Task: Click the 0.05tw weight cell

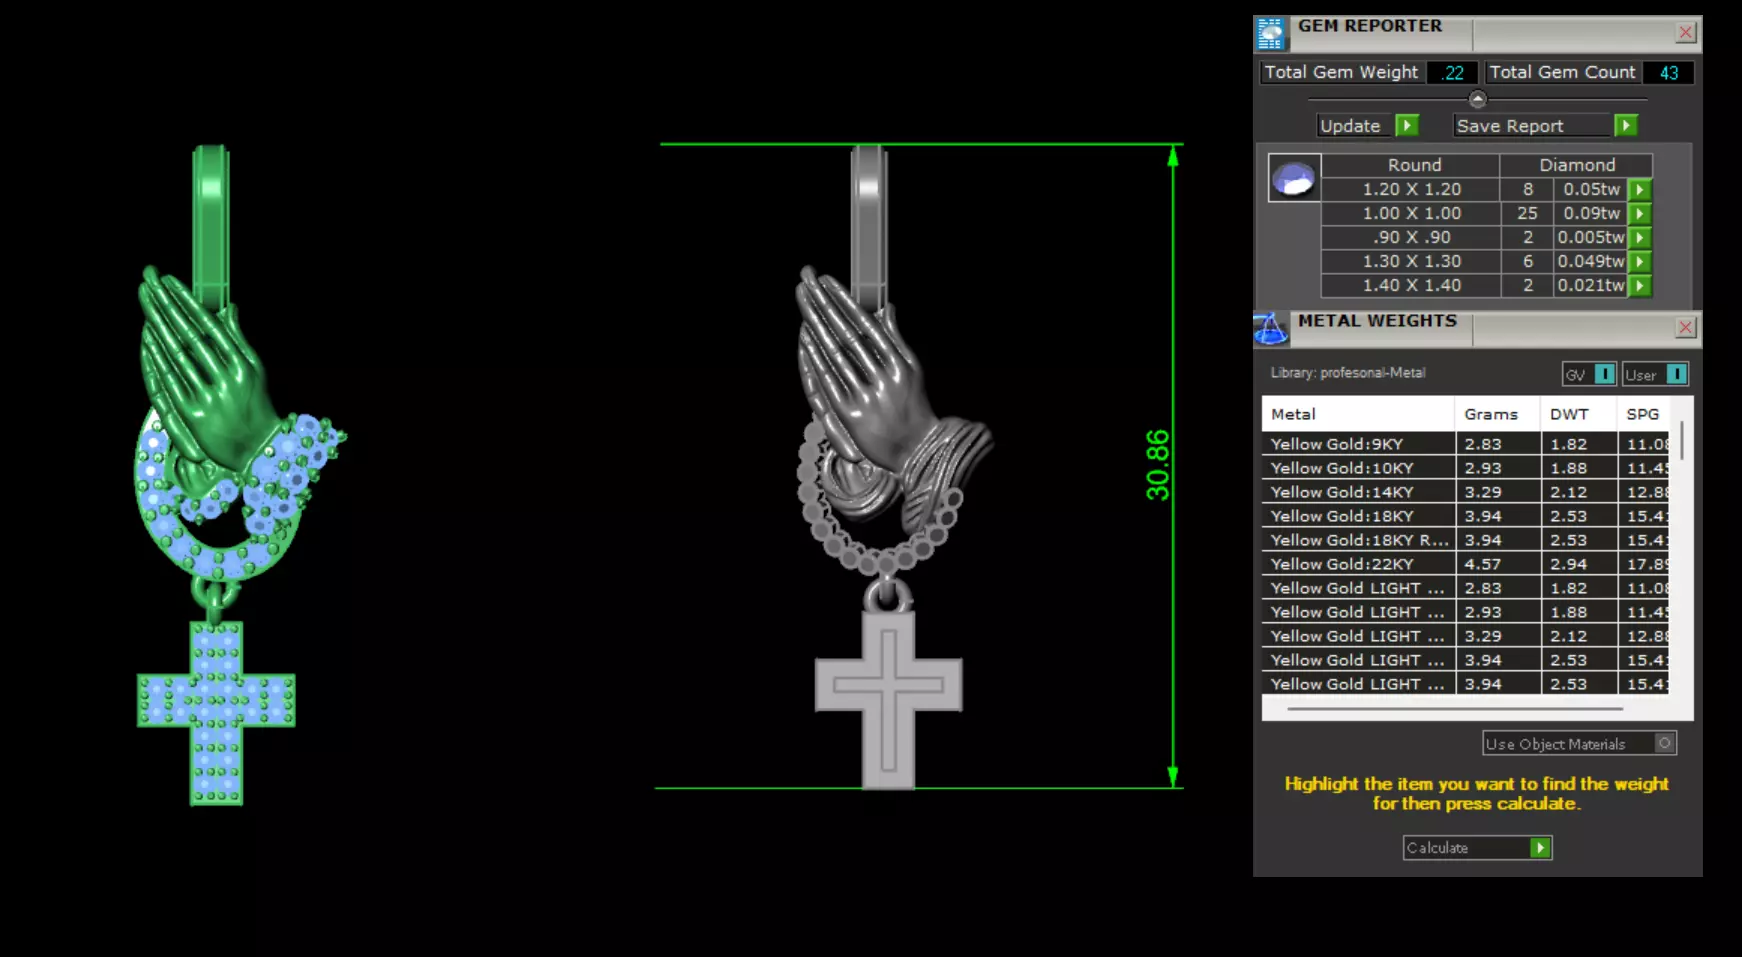Action: click(x=1591, y=189)
